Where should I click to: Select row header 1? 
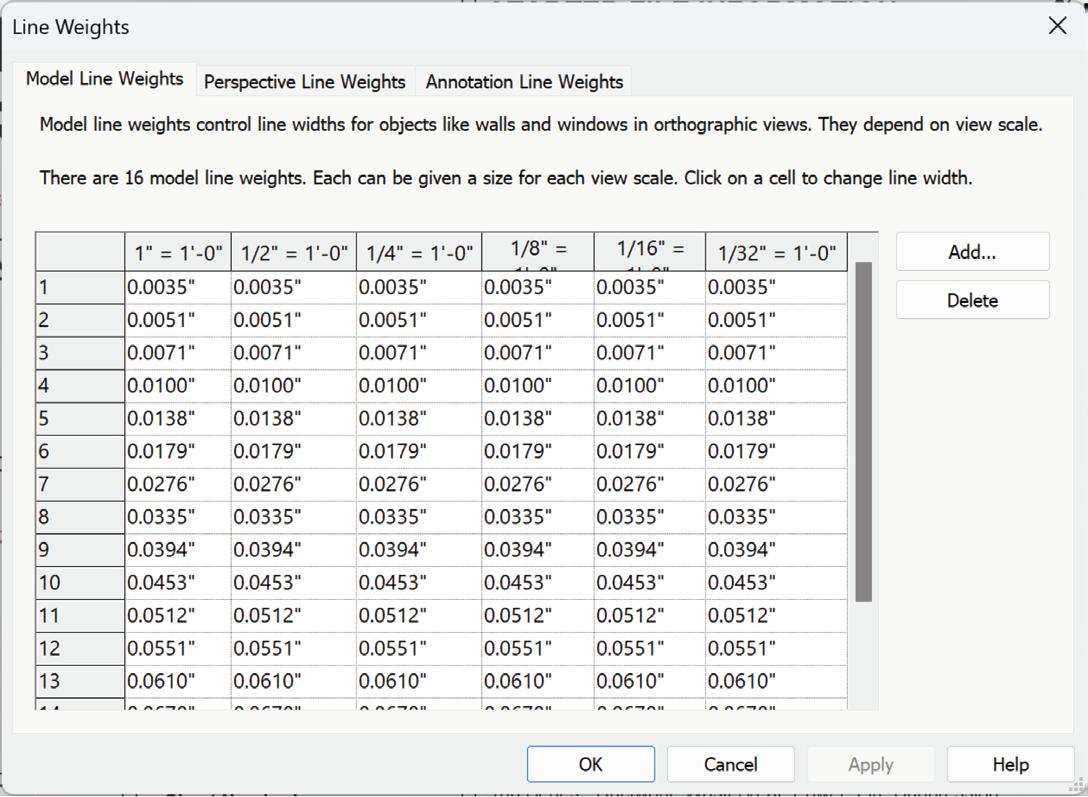tap(80, 287)
